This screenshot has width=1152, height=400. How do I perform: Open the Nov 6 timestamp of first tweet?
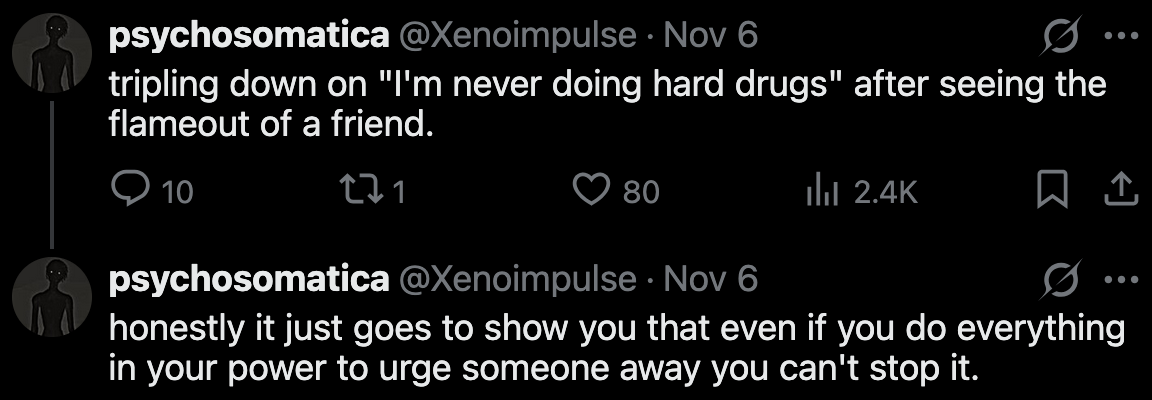click(x=710, y=37)
